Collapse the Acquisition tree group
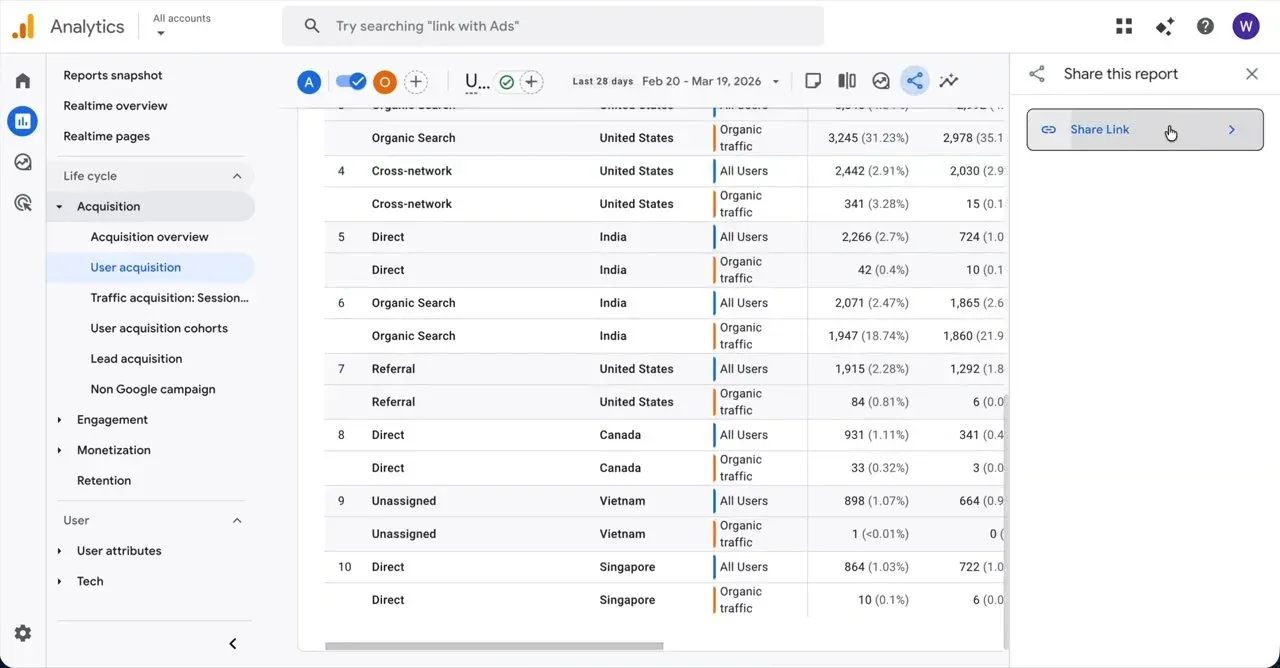The height and width of the screenshot is (668, 1280). (x=60, y=207)
